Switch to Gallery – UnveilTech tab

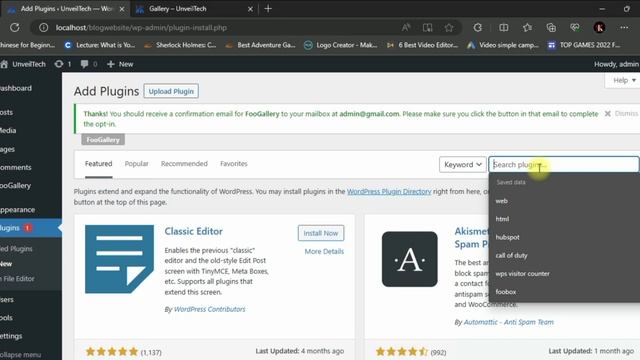click(x=194, y=9)
